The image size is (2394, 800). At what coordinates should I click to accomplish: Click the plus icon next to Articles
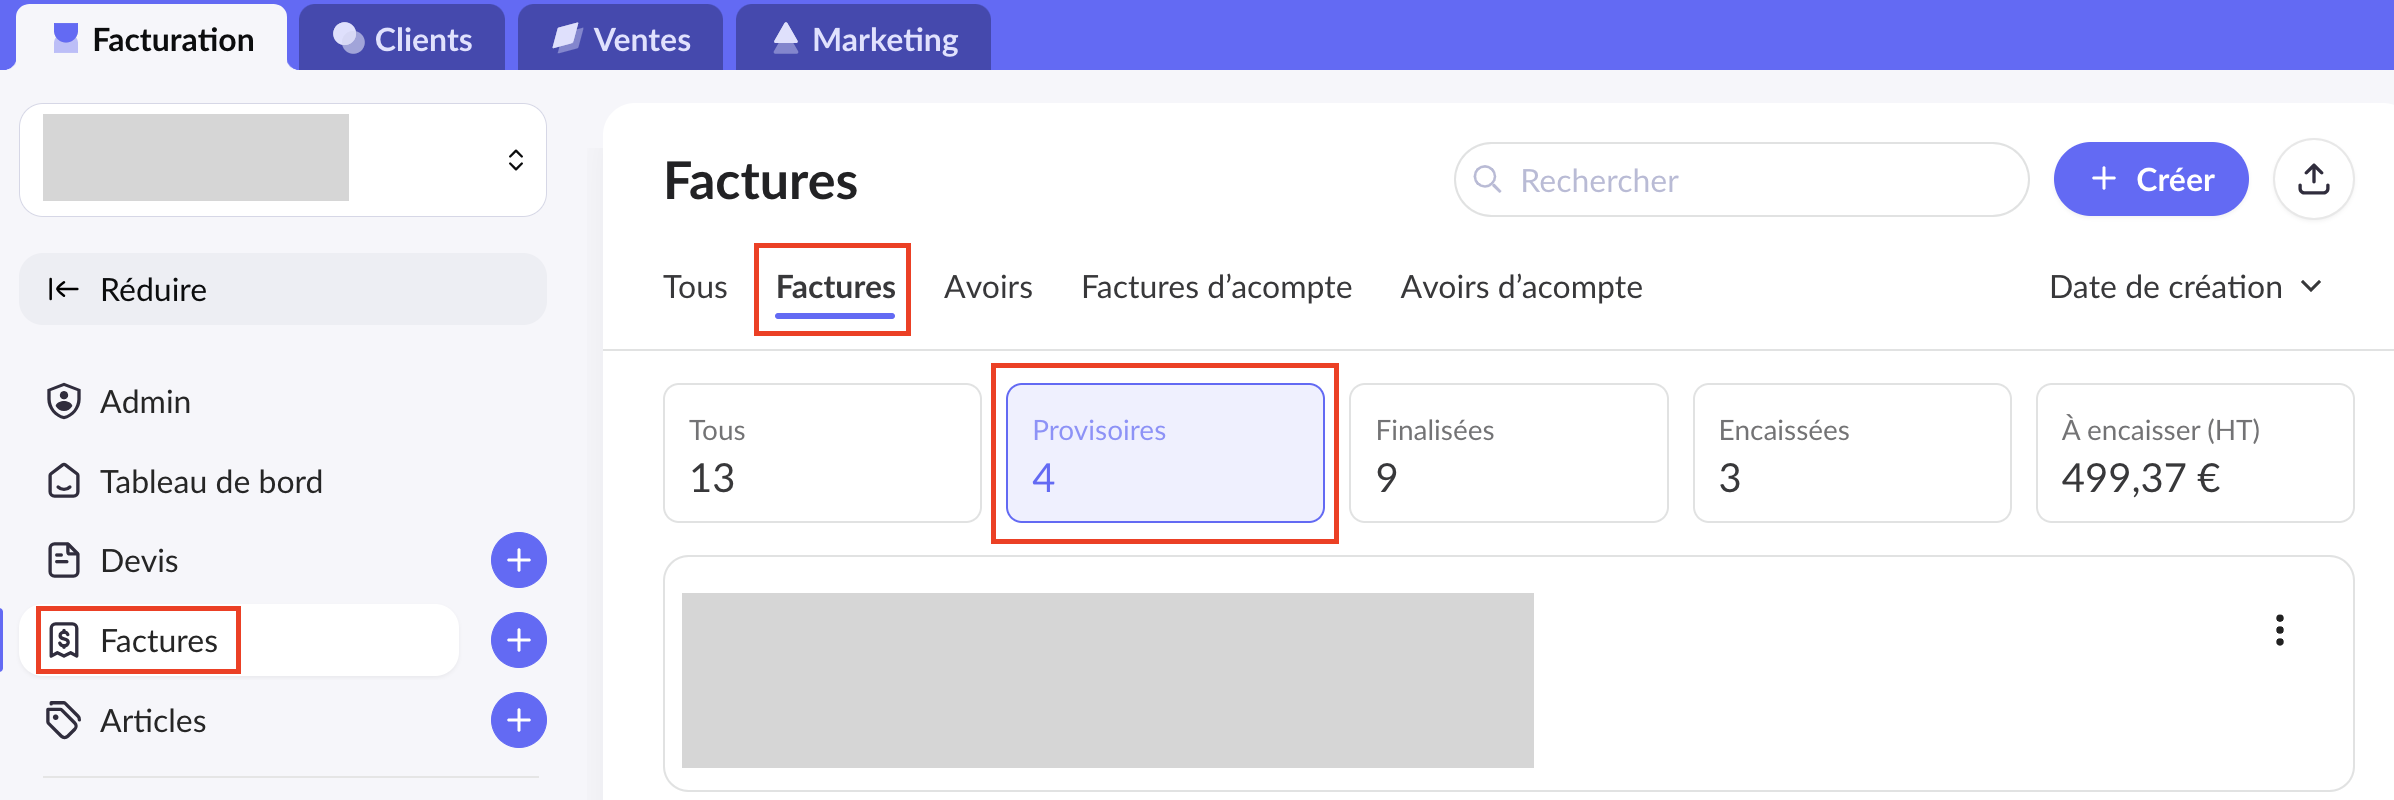[518, 720]
